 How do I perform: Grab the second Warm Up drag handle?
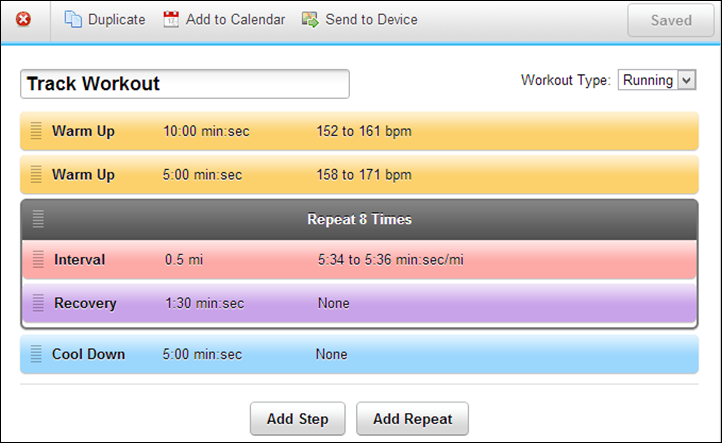(x=36, y=175)
